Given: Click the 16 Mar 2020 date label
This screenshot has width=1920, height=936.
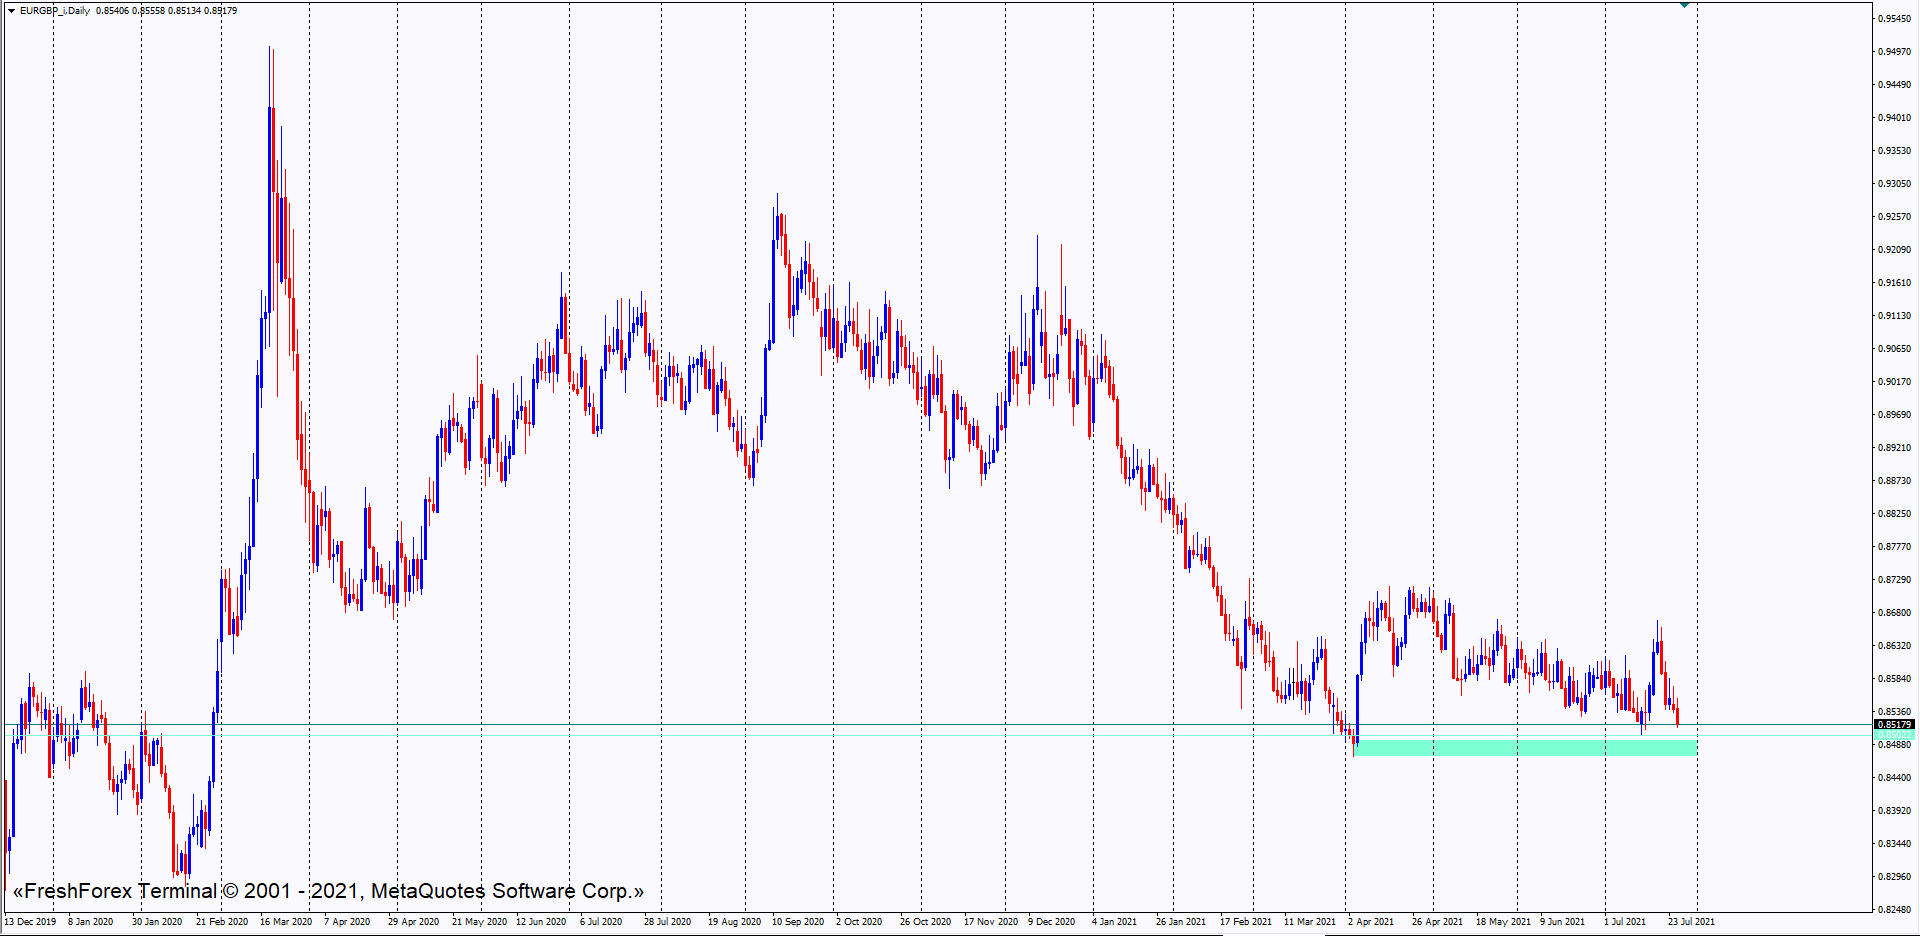Looking at the screenshot, I should [286, 922].
